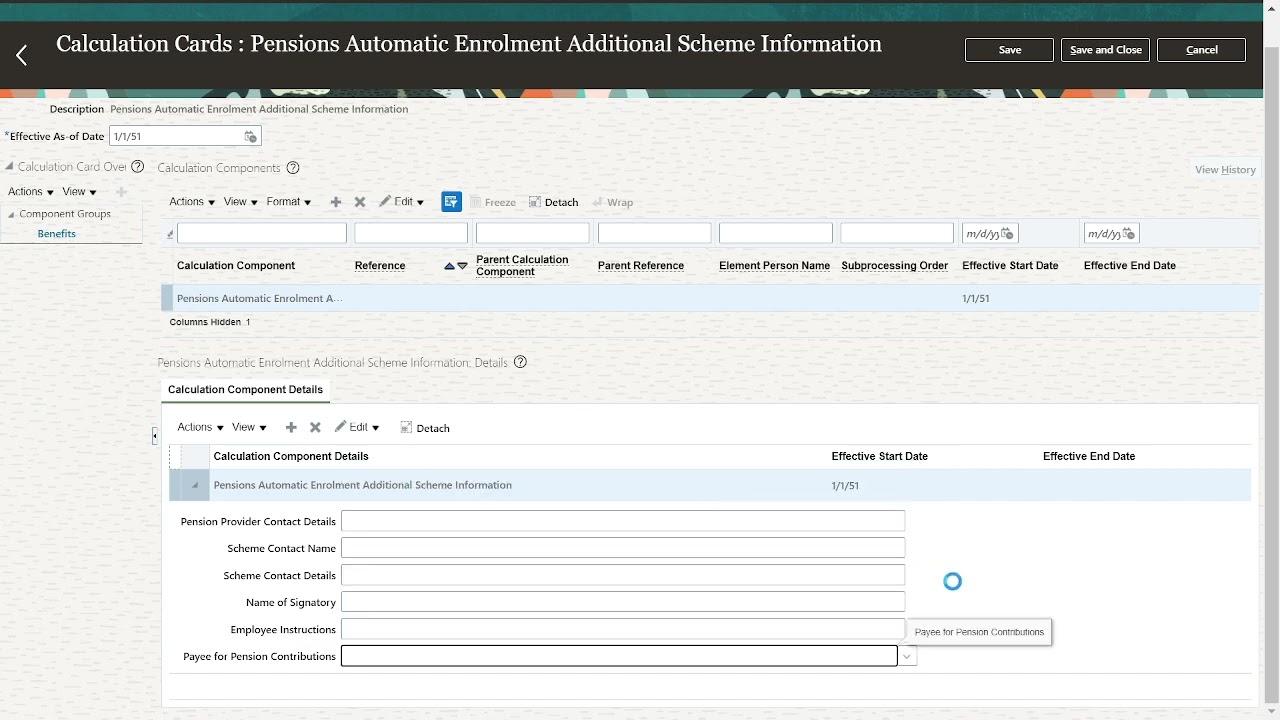Collapse the Calculation Card Overview section
This screenshot has width=1280, height=720.
10,167
